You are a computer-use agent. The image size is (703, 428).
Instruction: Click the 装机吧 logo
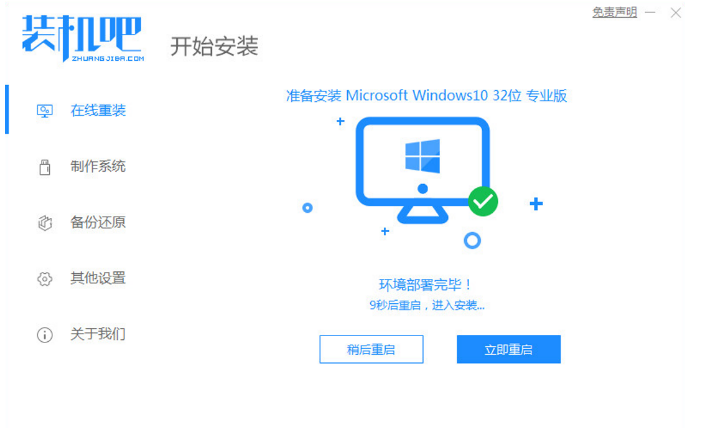(82, 39)
